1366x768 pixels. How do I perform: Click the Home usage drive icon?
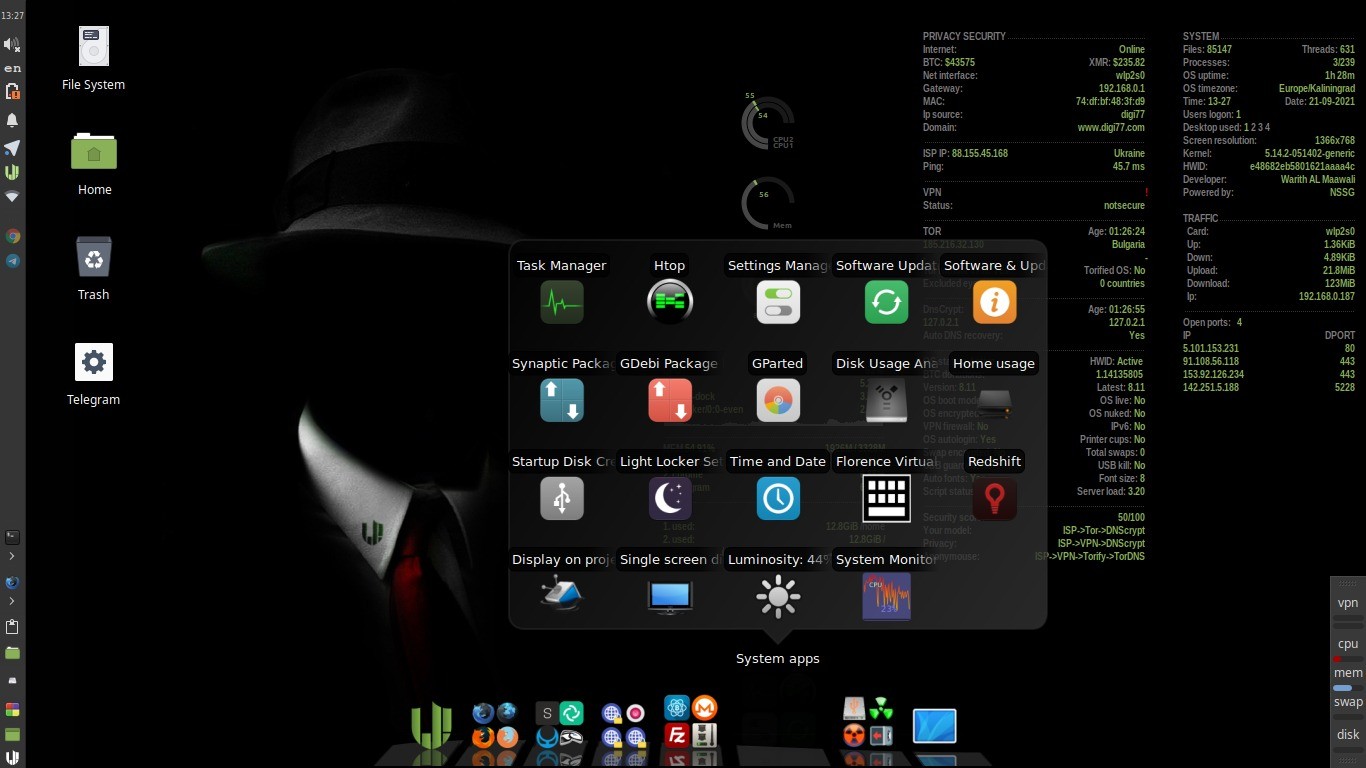point(994,400)
